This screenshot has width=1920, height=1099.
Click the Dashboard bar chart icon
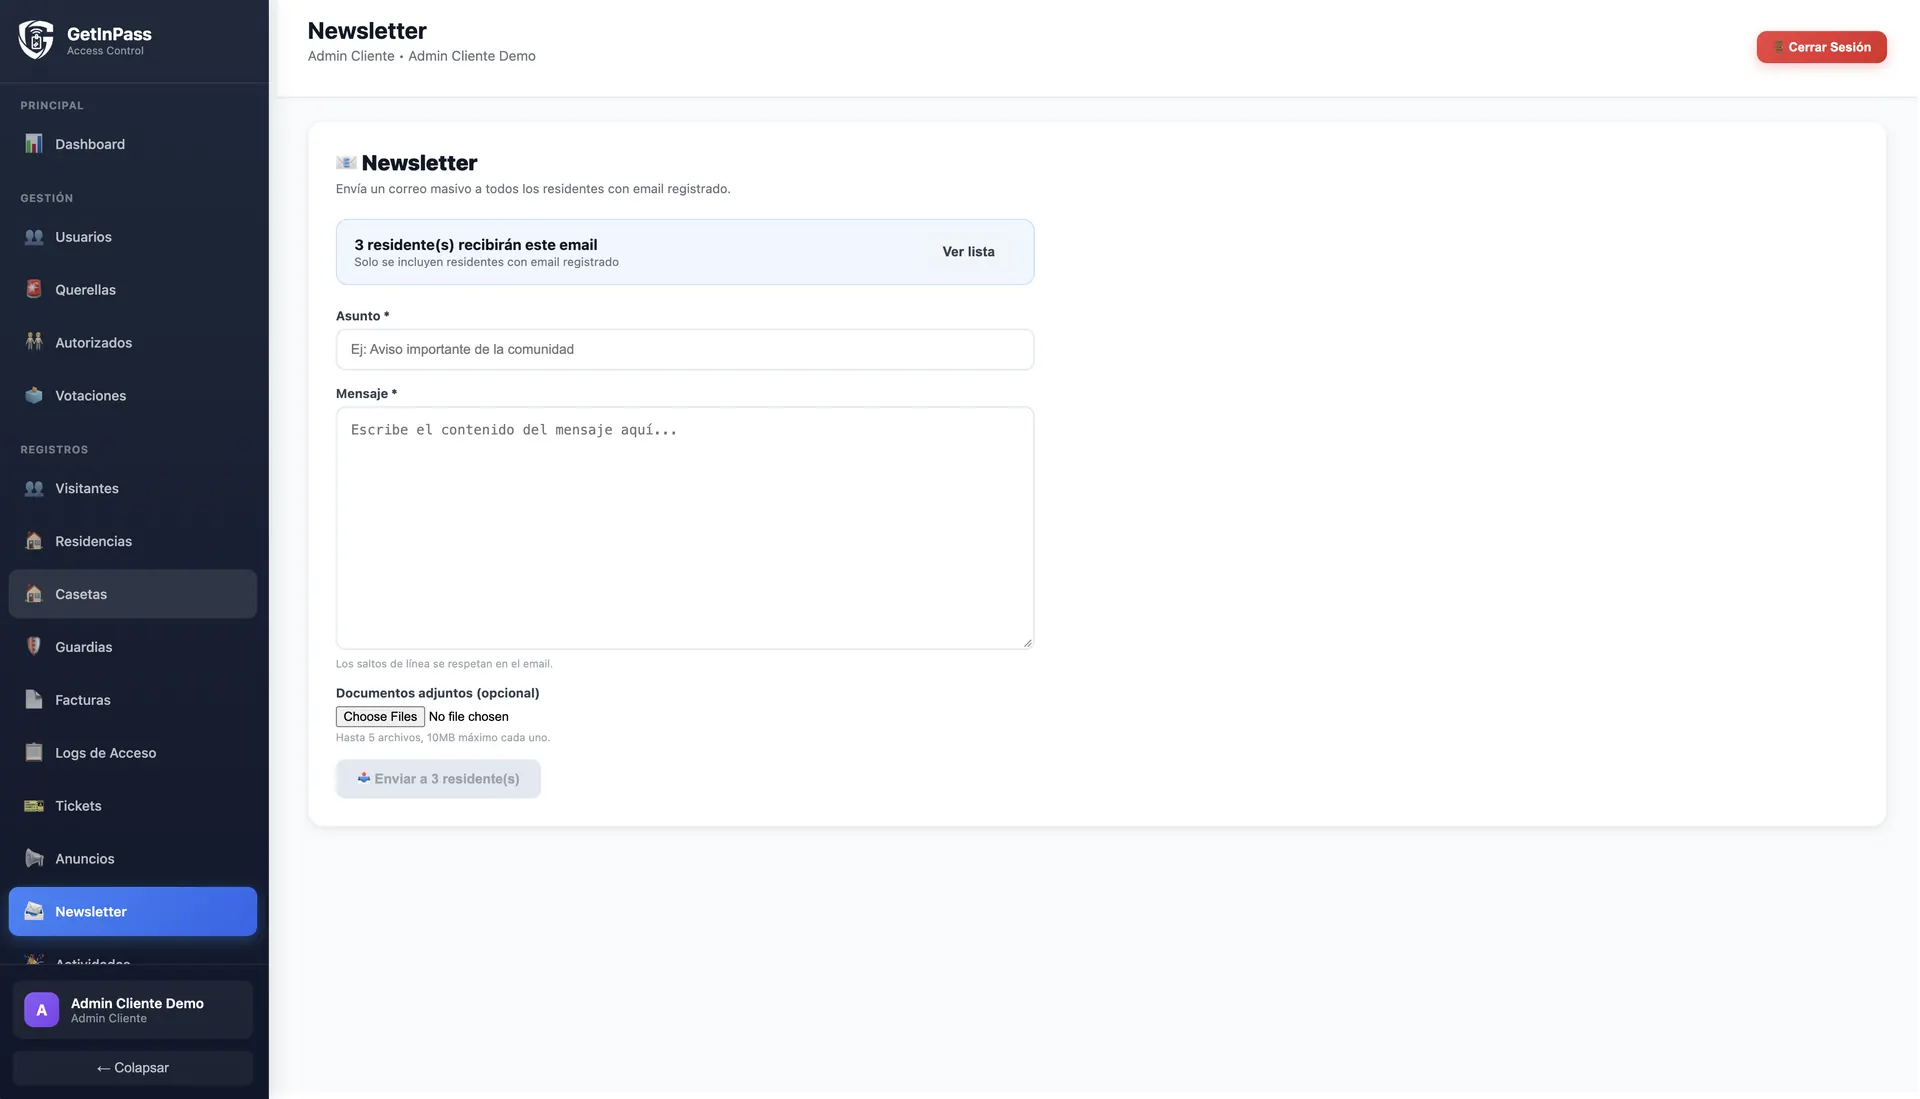coord(34,144)
